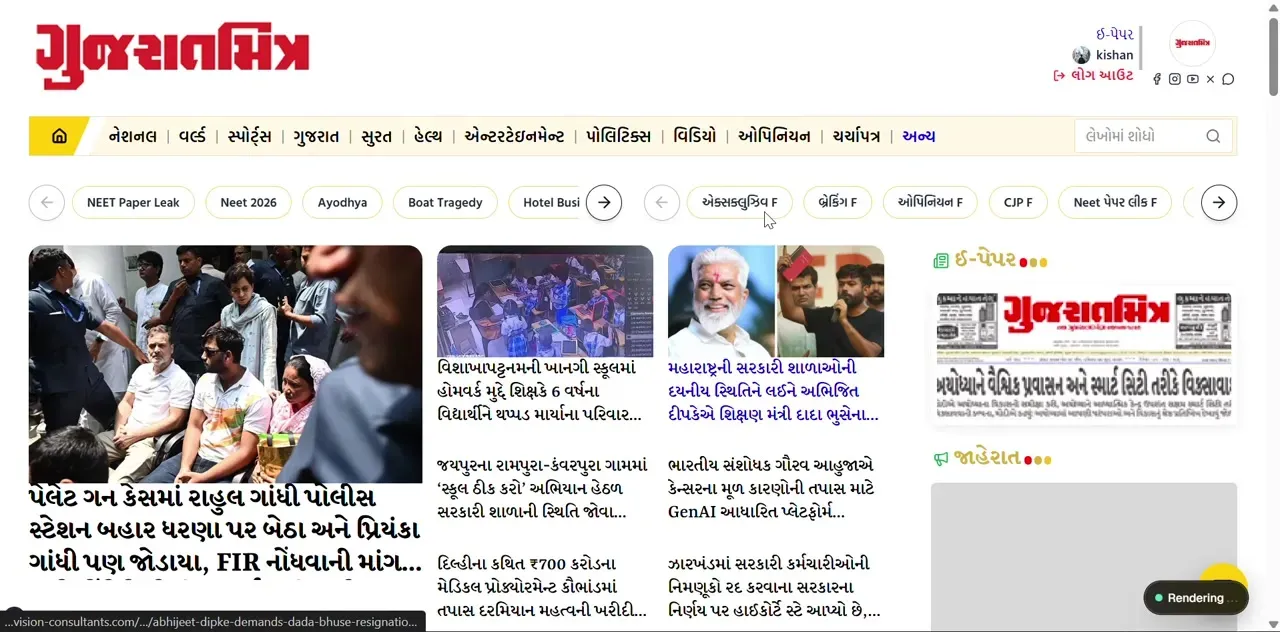Select the CJP F tag
The image size is (1280, 632).
coord(1018,202)
